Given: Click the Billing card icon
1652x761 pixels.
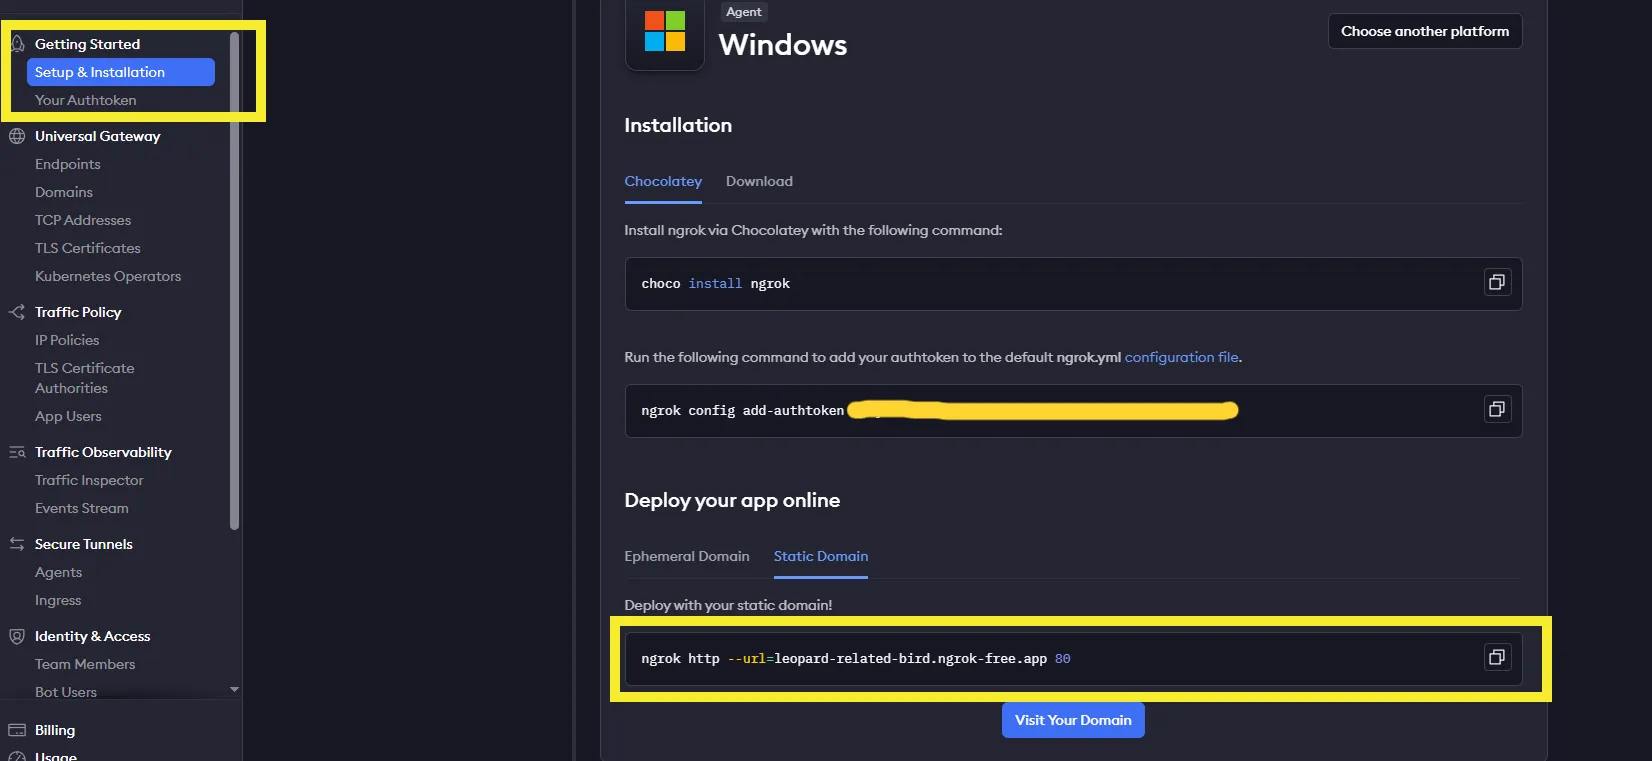Looking at the screenshot, I should tap(17, 730).
